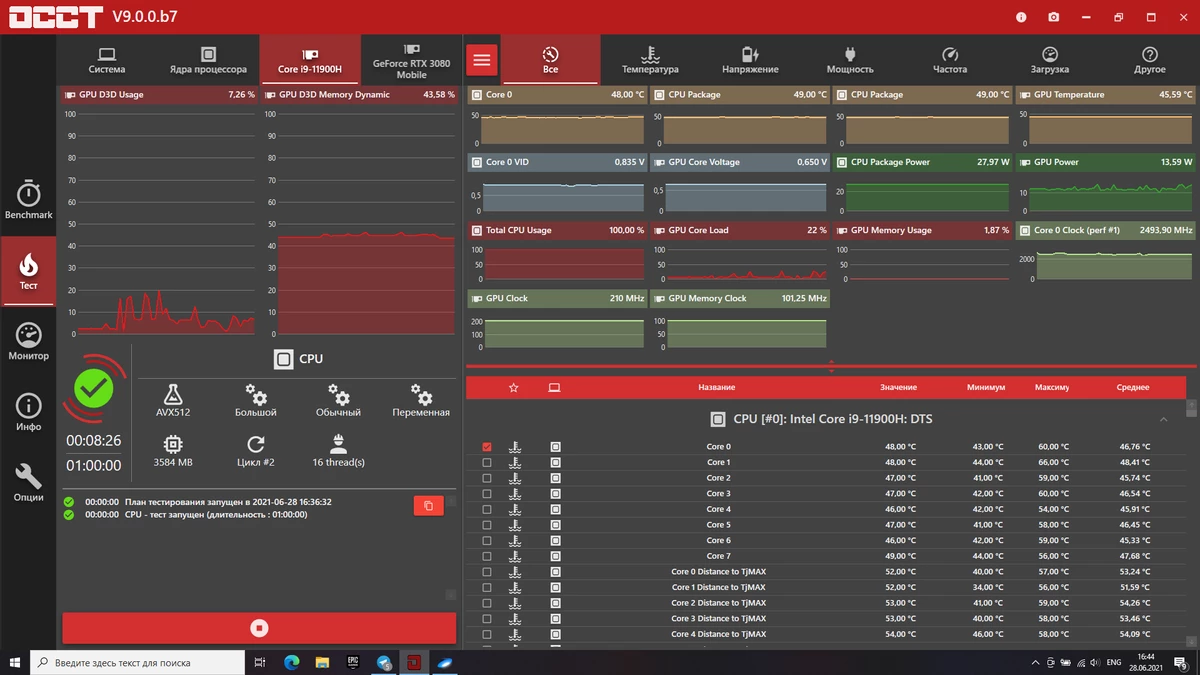Open the Windows Start menu

[14, 662]
